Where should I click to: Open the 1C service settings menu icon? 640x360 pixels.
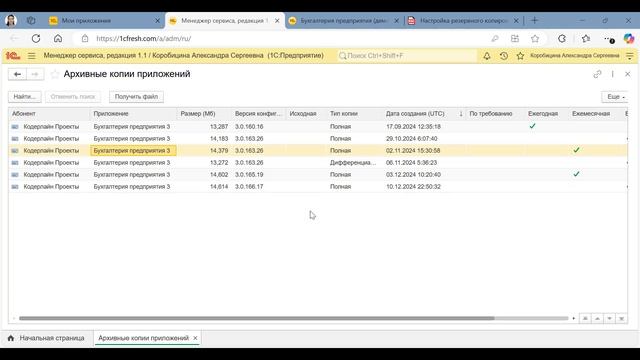tap(630, 56)
